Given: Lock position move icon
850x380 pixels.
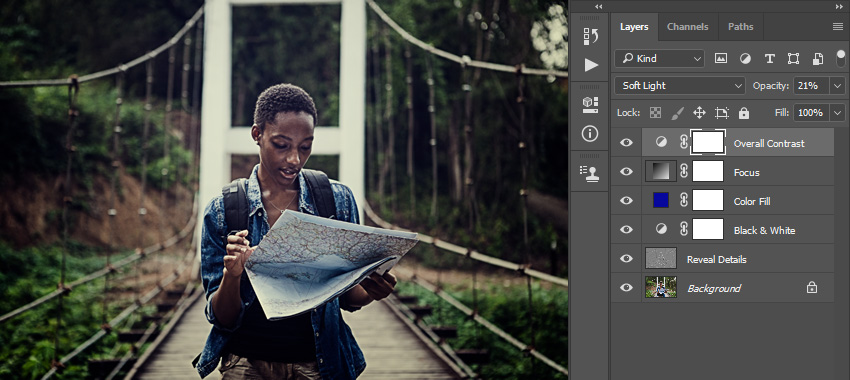Looking at the screenshot, I should click(x=699, y=113).
